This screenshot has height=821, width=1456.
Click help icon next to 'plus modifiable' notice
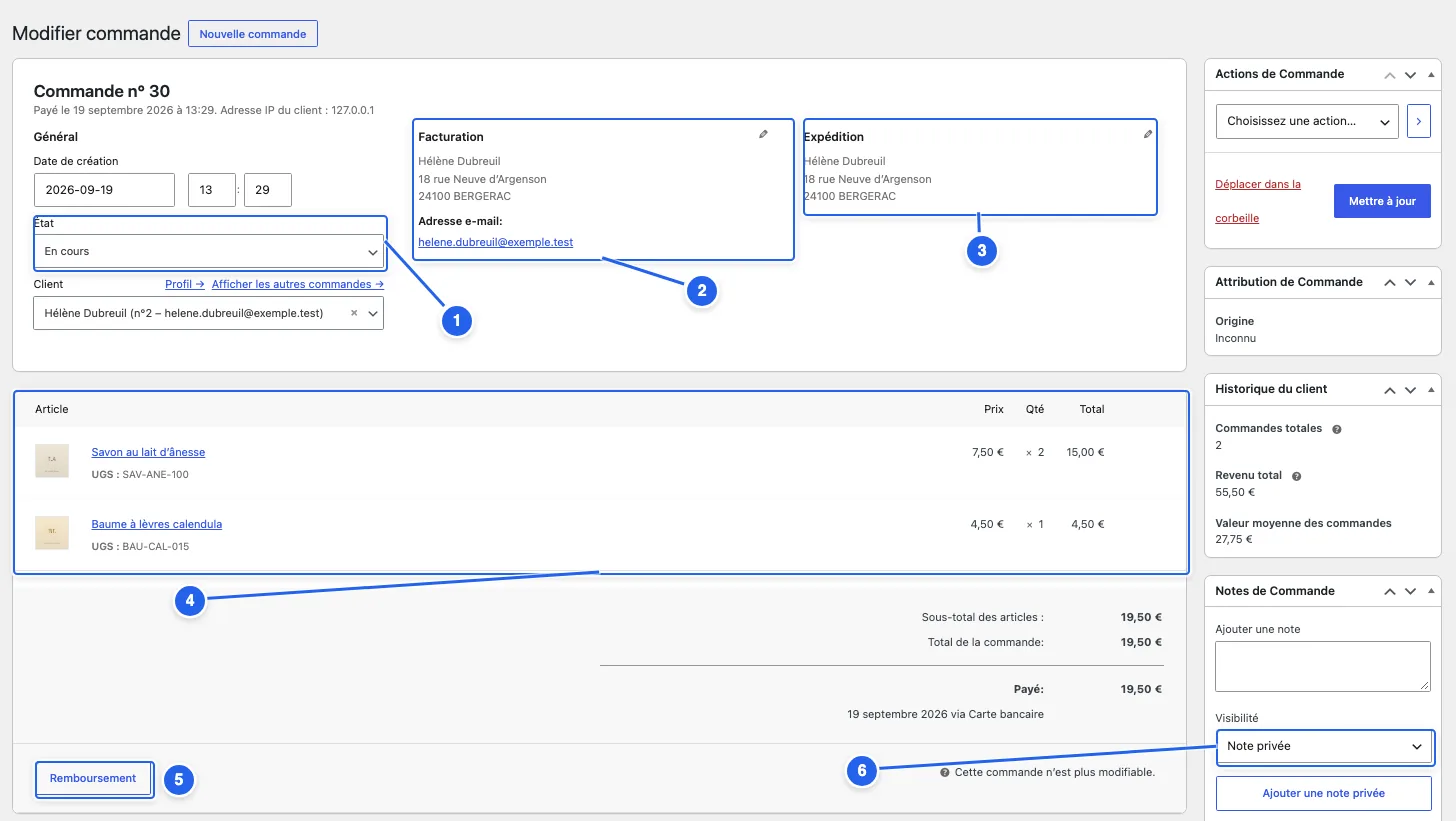[x=945, y=773]
